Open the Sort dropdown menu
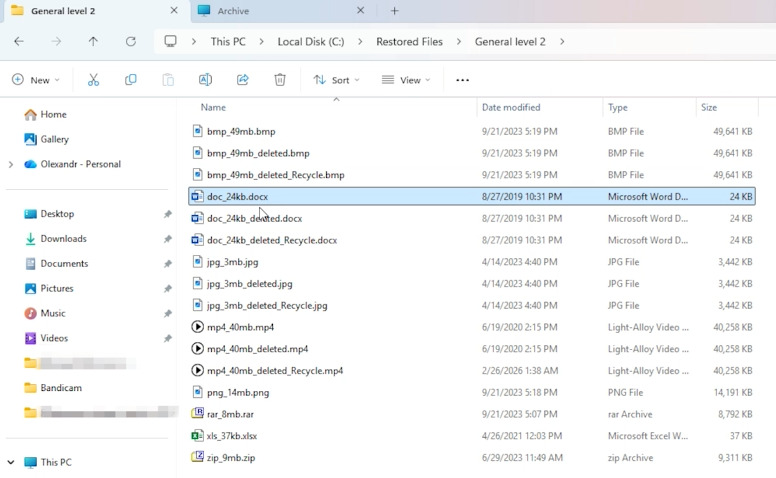This screenshot has height=478, width=776. (x=337, y=80)
